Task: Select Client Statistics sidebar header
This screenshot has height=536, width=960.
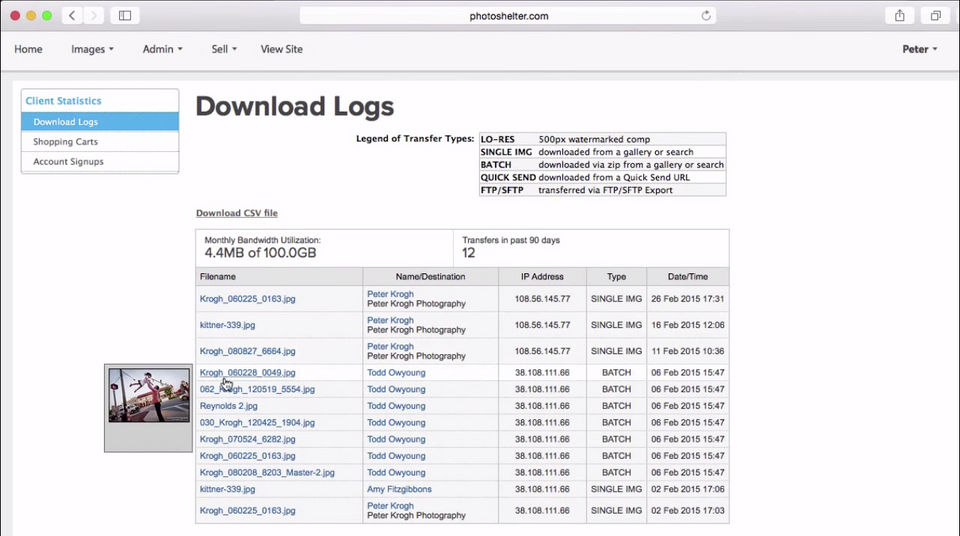Action: click(64, 100)
